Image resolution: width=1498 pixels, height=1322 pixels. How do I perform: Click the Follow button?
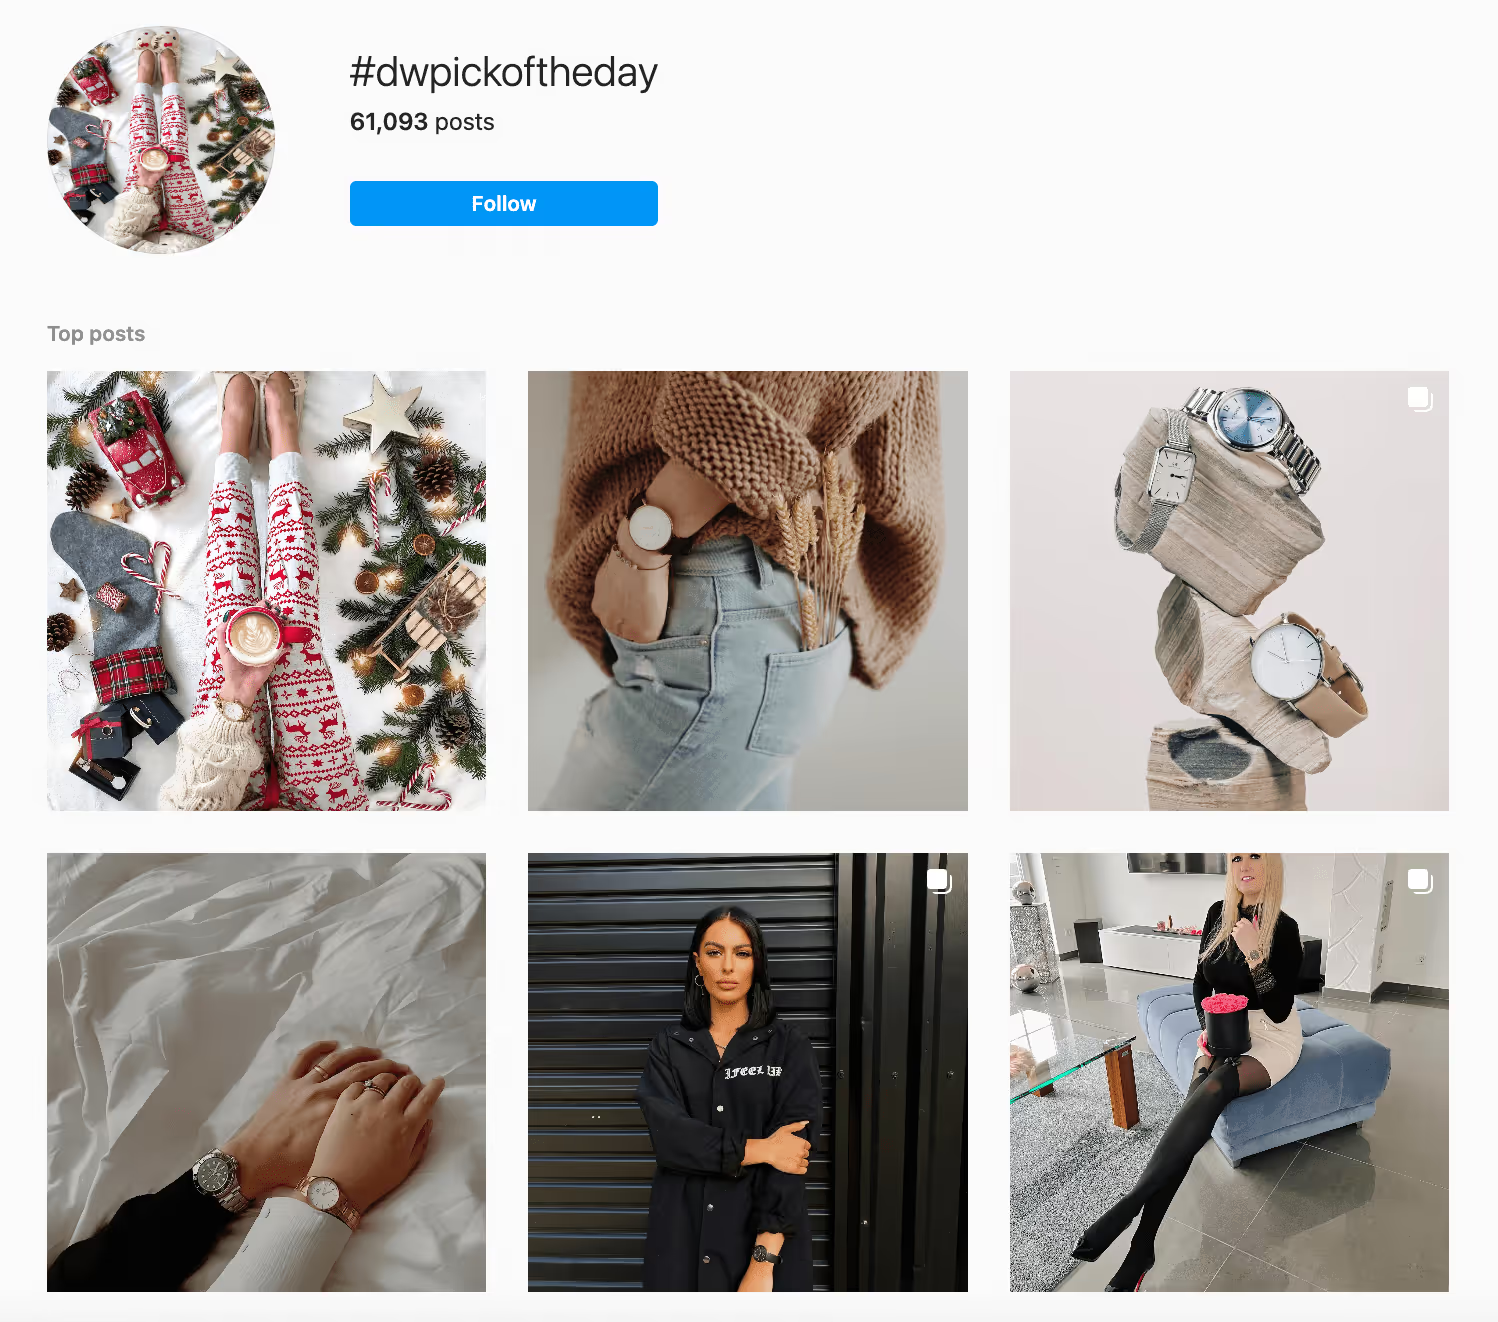[x=503, y=203]
